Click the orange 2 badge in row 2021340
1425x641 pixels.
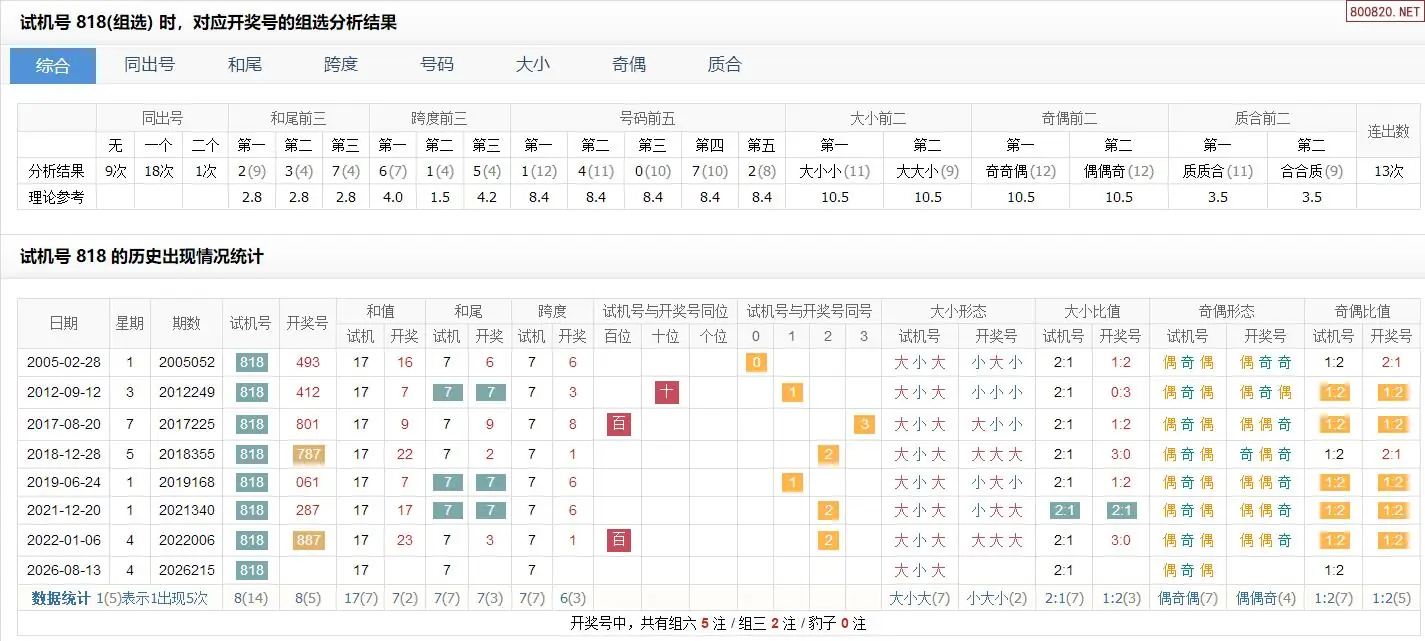coord(828,511)
